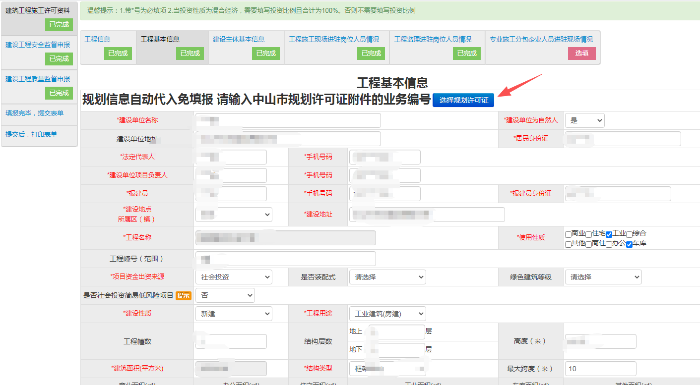Tick the first checkbox in second usage row

click(568, 244)
